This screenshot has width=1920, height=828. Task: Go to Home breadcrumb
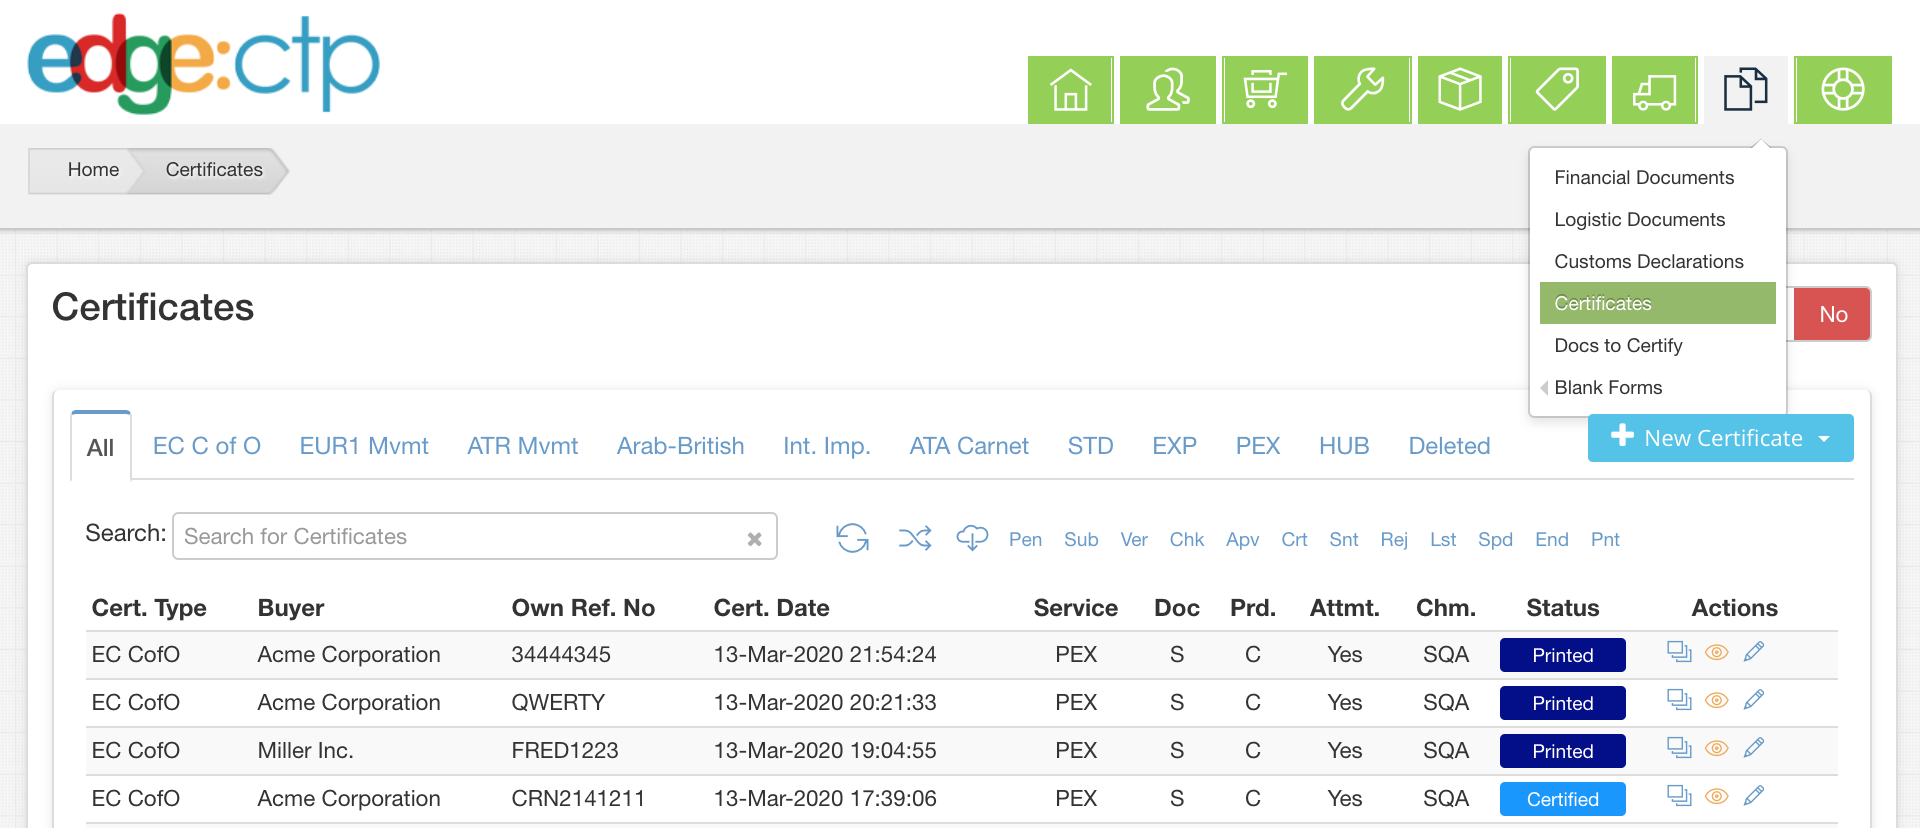point(93,170)
